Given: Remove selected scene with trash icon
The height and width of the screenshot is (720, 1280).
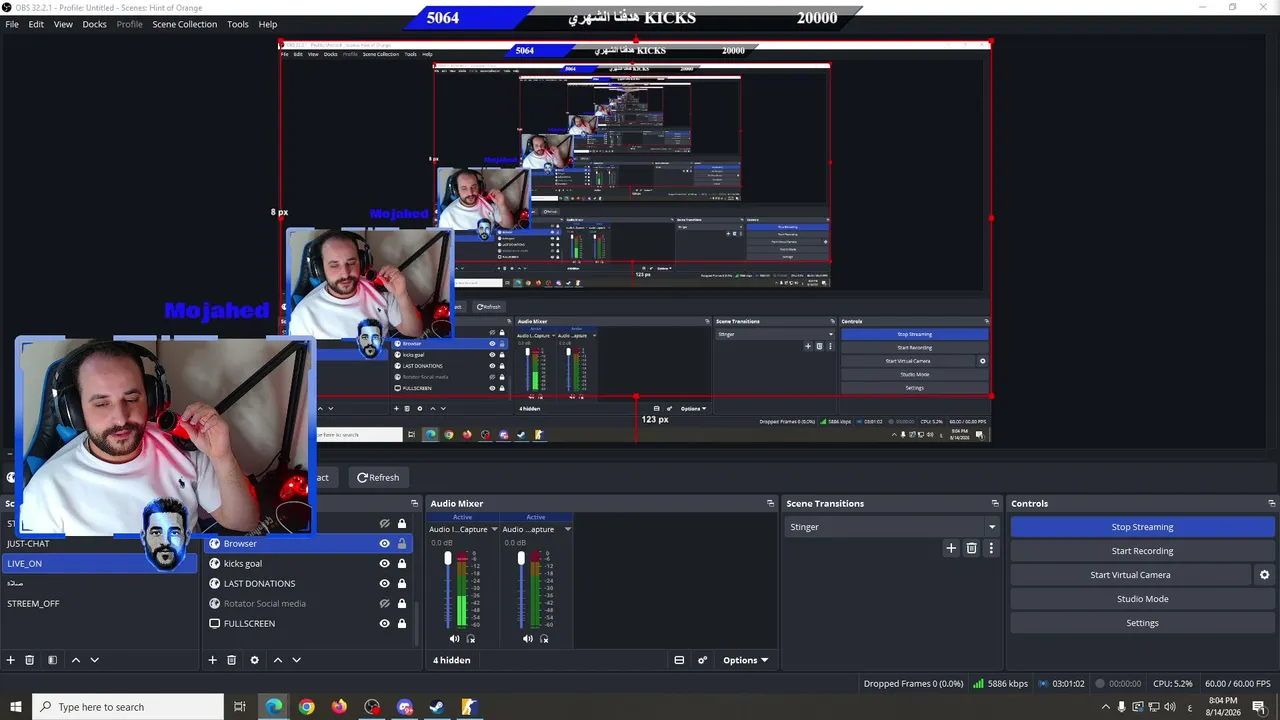Looking at the screenshot, I should coord(30,660).
